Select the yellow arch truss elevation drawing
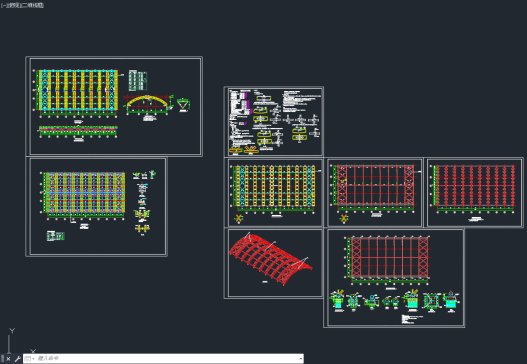The height and width of the screenshot is (364, 527). tap(147, 104)
